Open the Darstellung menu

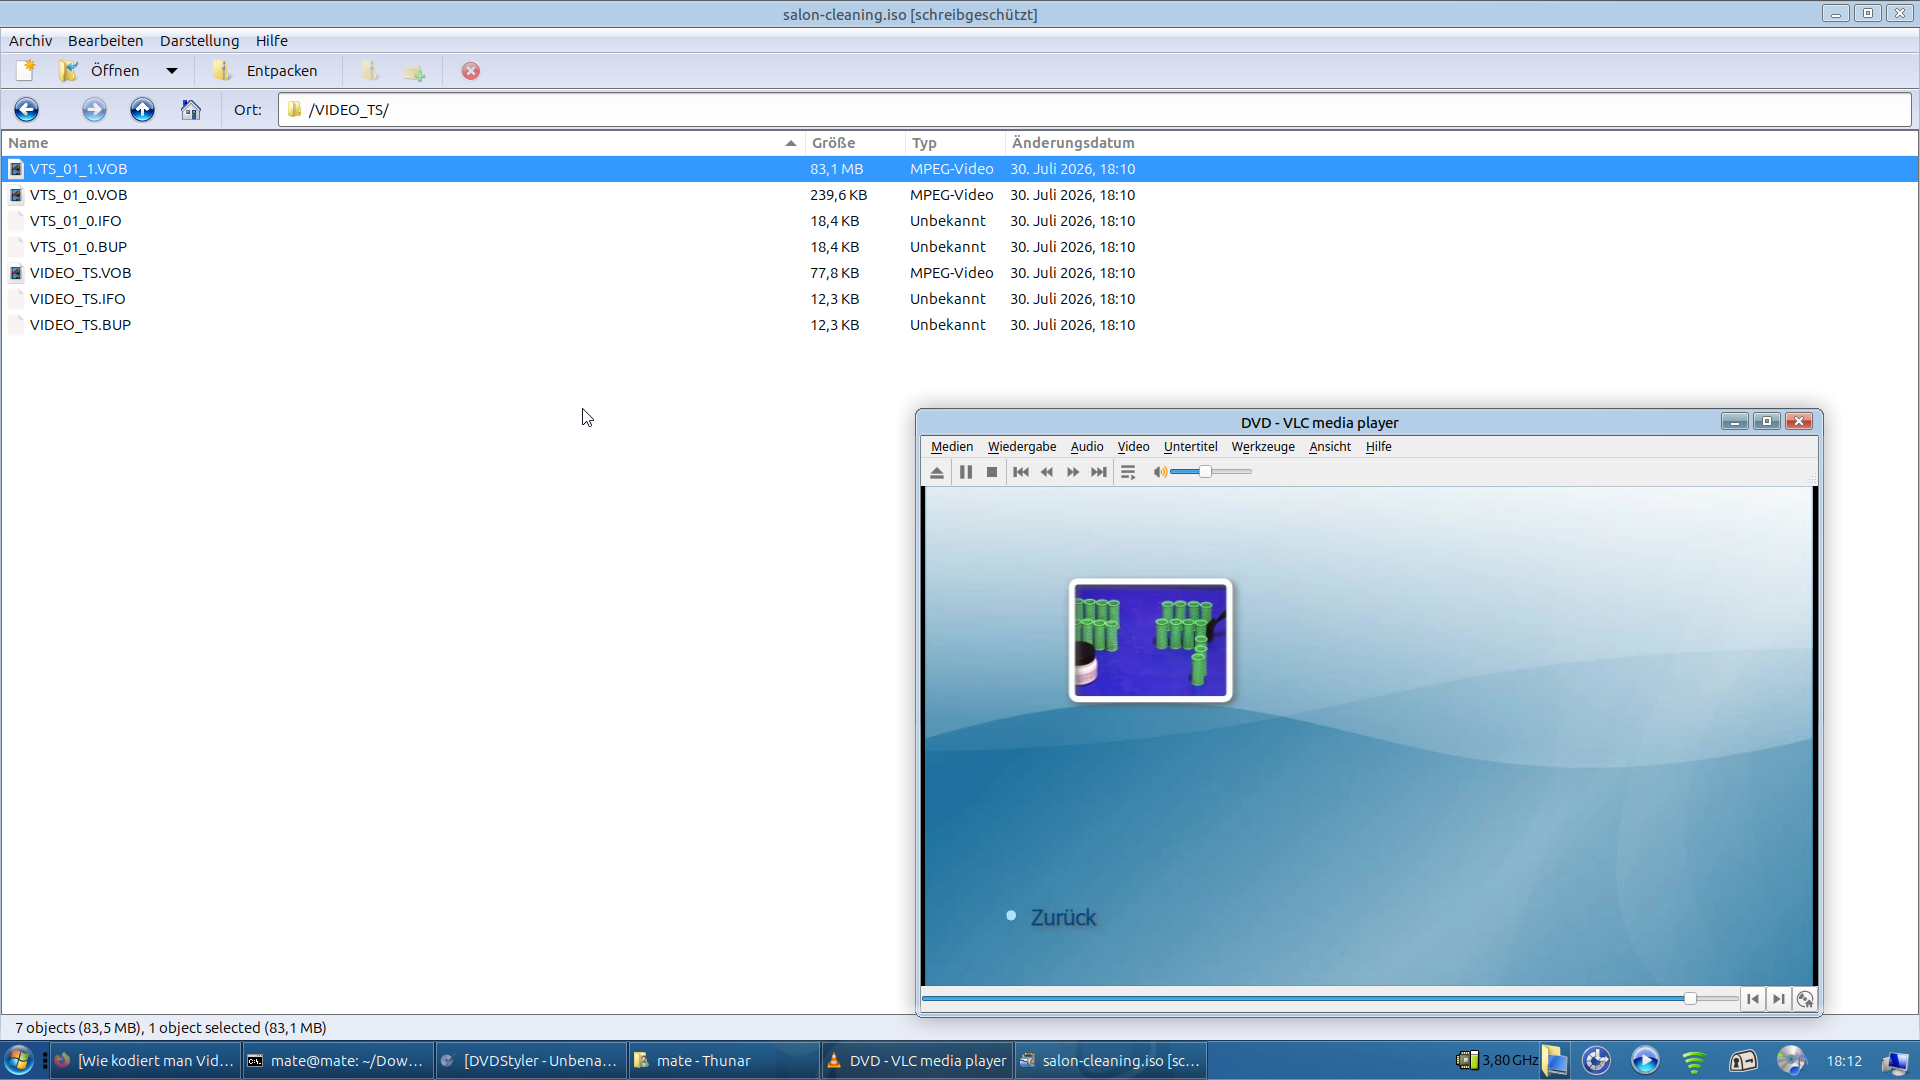coord(199,41)
